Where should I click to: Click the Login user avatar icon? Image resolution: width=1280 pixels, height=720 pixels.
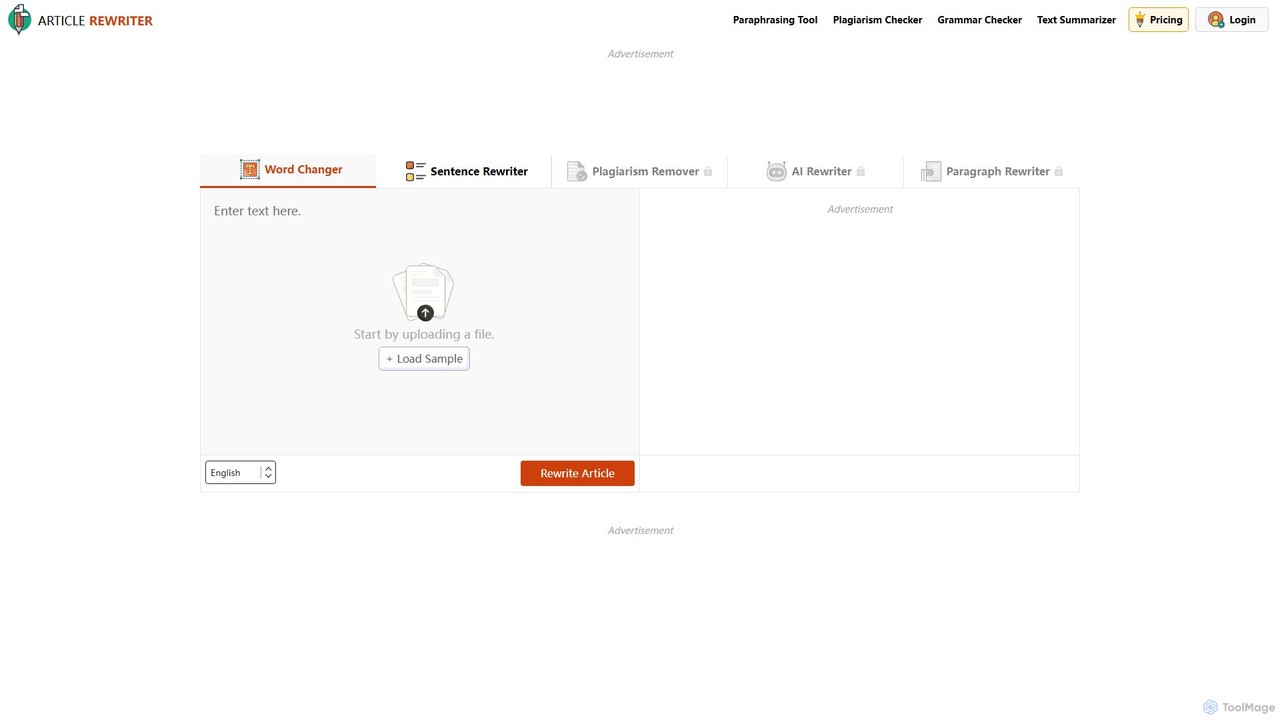click(1216, 20)
